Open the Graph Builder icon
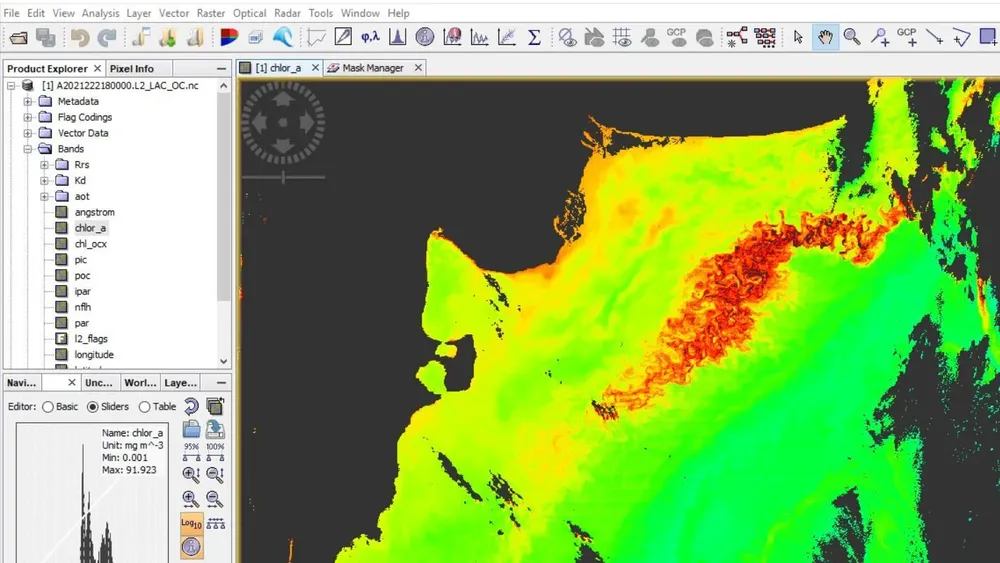Image resolution: width=1000 pixels, height=563 pixels. [738, 38]
